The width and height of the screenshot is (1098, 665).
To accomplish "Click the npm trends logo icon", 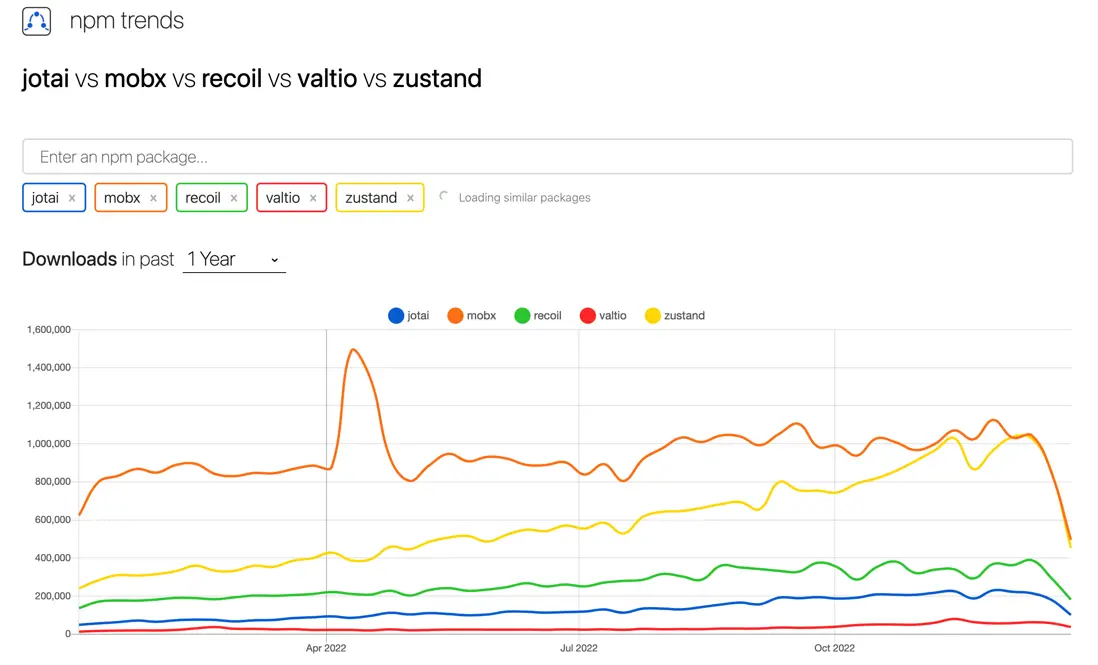I will (x=37, y=21).
